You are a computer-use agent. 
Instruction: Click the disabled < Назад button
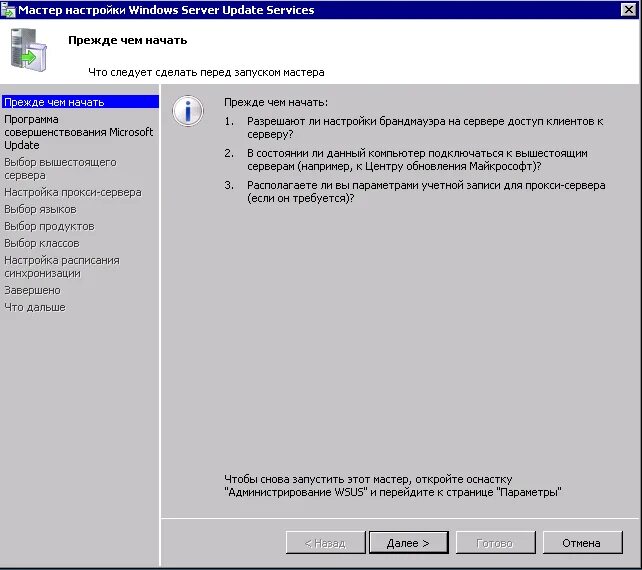coord(326,543)
